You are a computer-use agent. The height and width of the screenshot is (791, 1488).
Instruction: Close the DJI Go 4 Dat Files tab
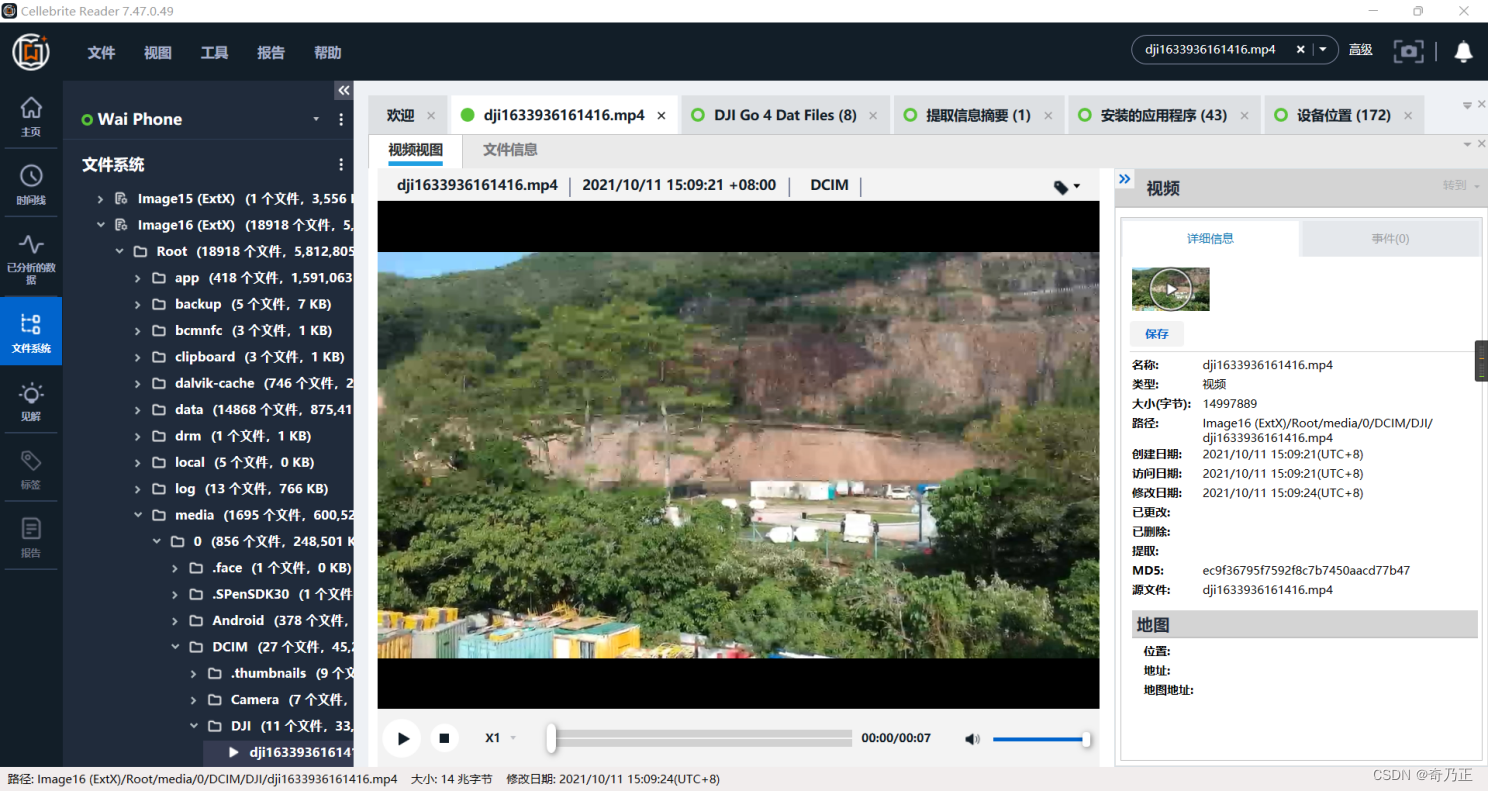coord(873,116)
